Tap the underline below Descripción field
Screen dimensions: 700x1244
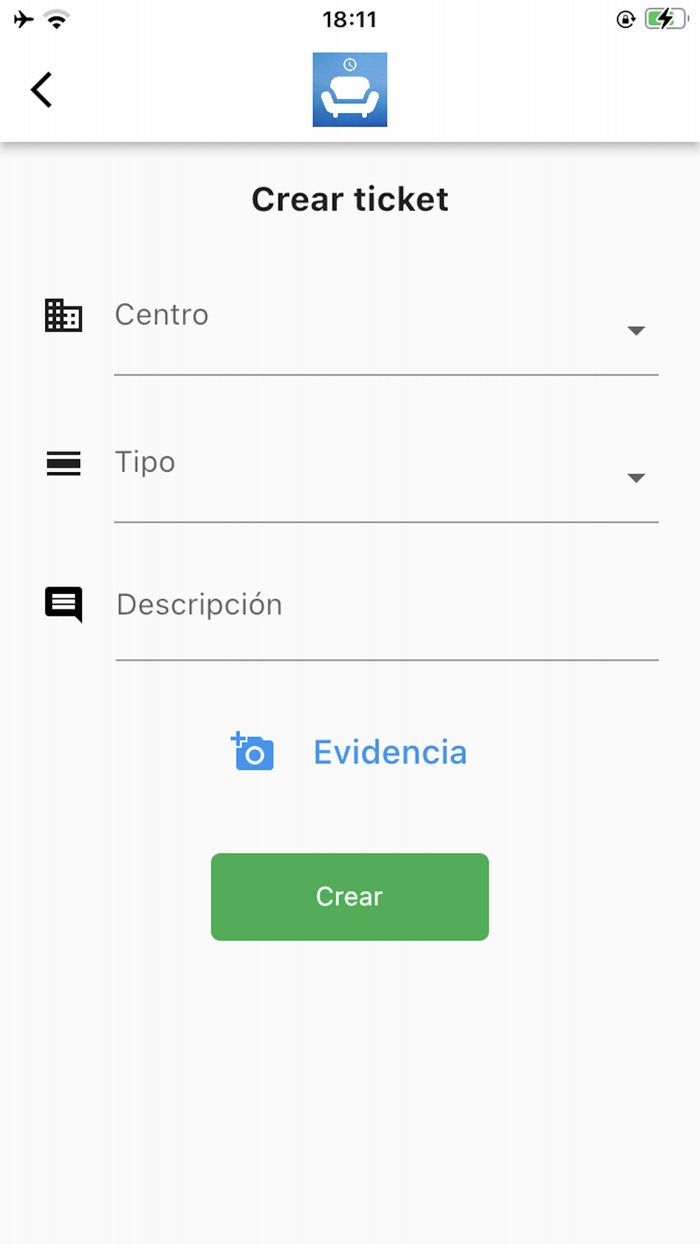click(x=387, y=660)
